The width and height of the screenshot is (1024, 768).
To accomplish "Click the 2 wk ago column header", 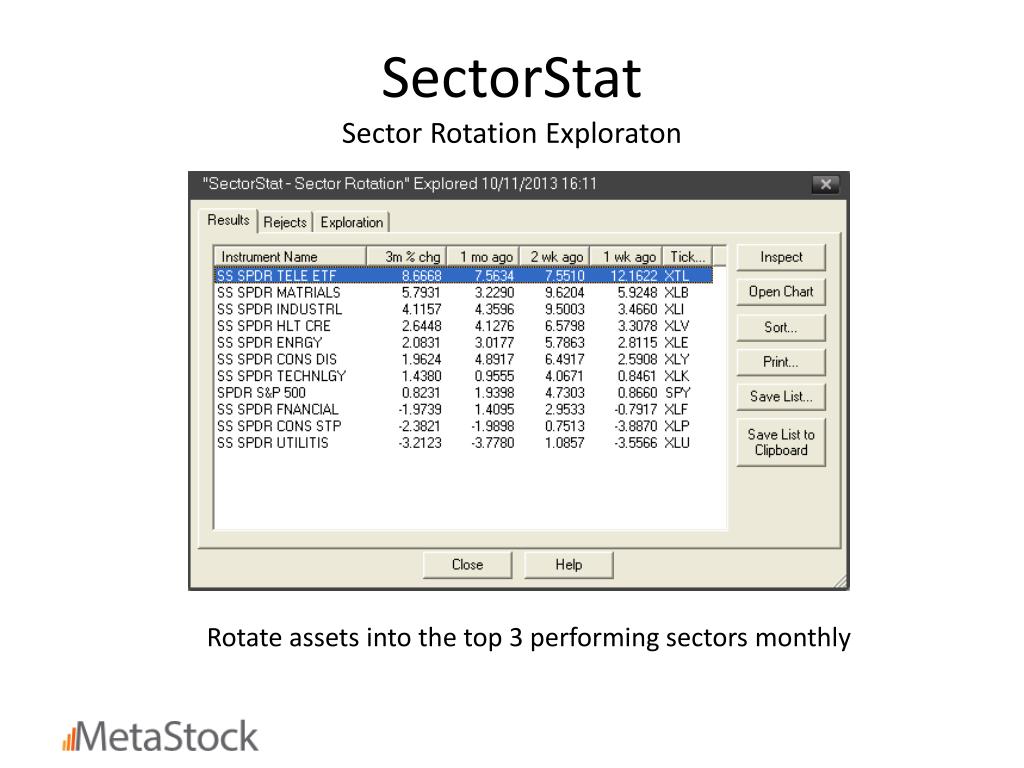I will click(555, 257).
